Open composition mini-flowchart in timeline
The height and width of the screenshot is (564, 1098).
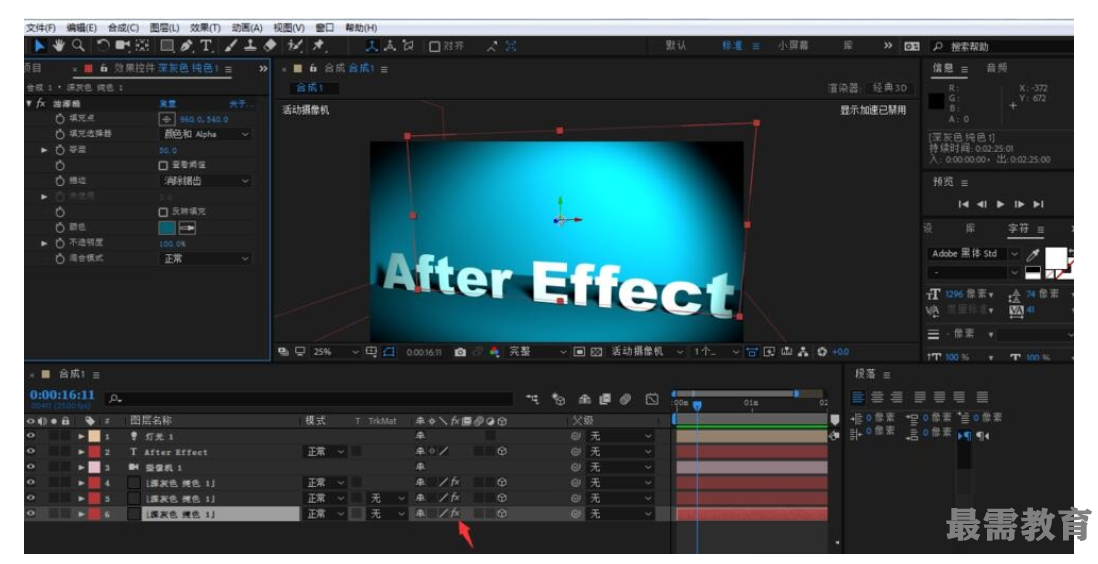tap(533, 399)
